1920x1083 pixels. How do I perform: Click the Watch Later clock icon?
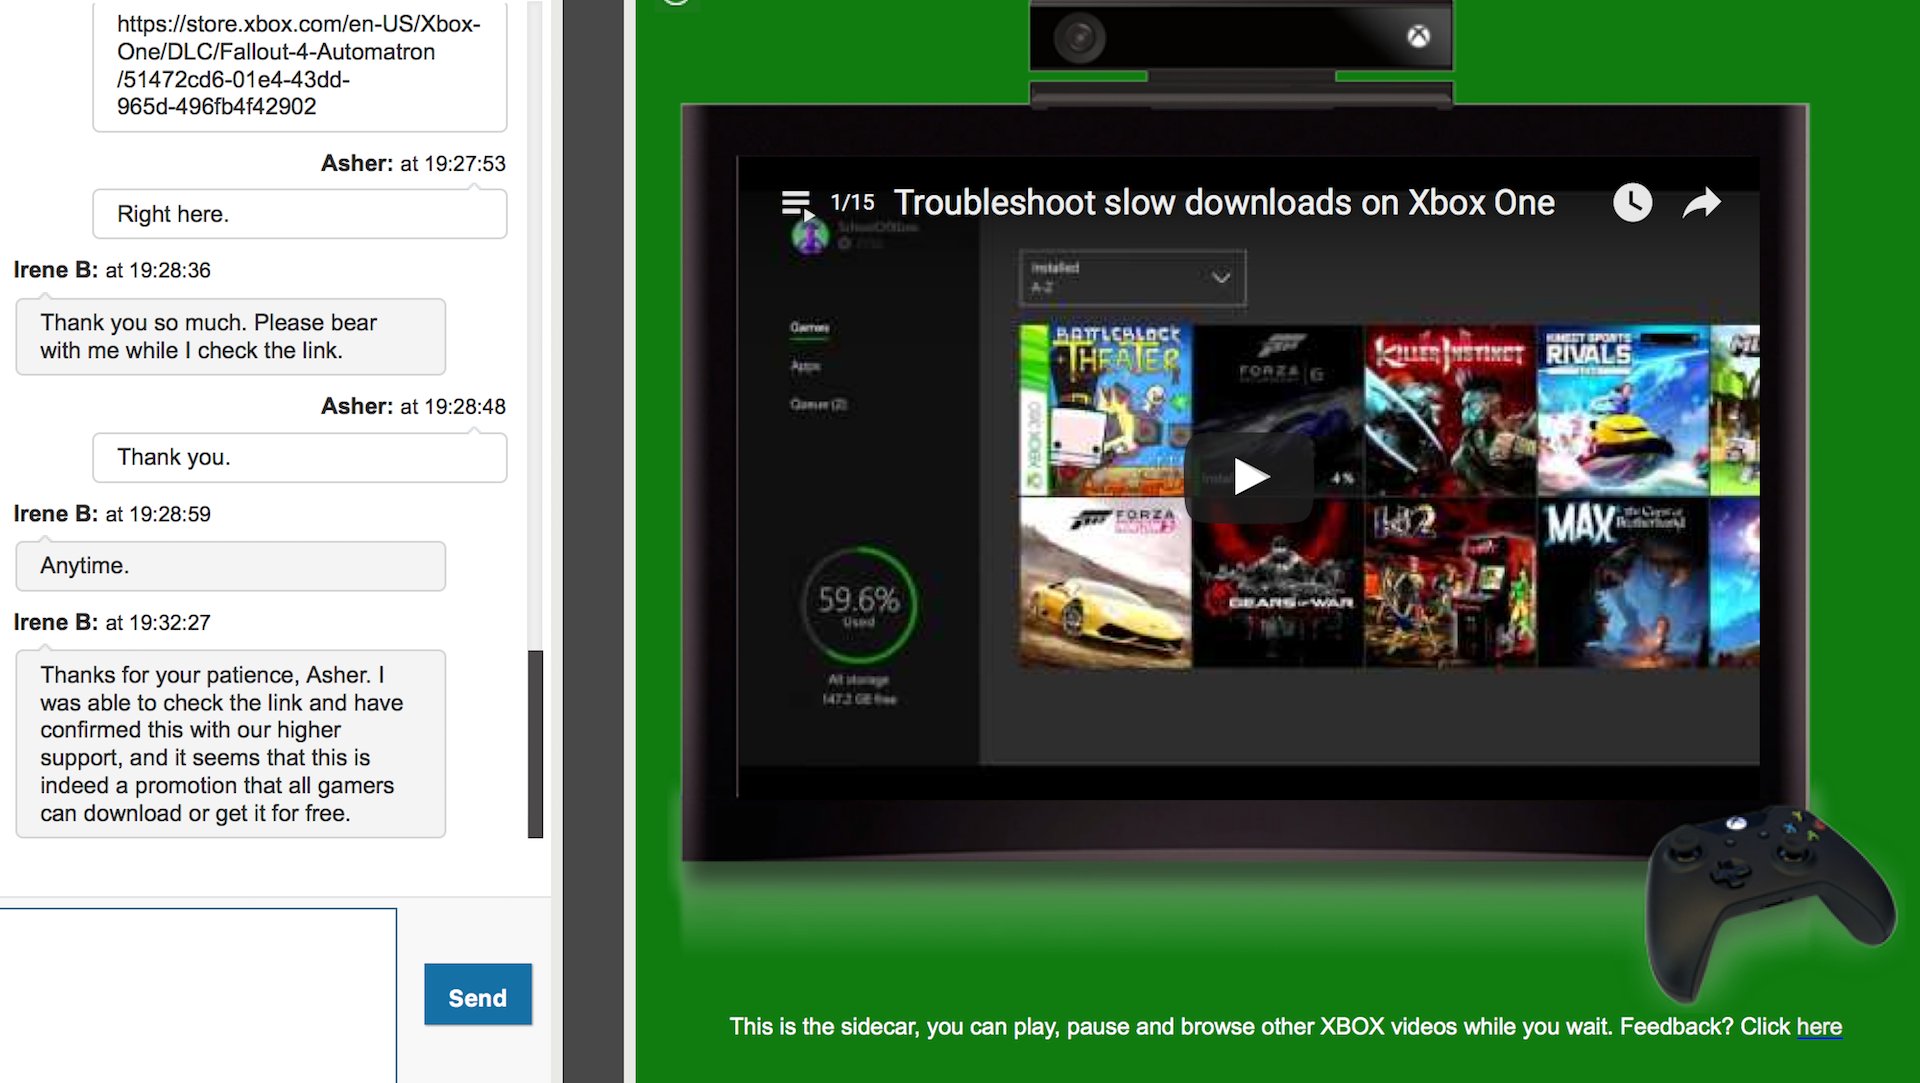(x=1632, y=203)
